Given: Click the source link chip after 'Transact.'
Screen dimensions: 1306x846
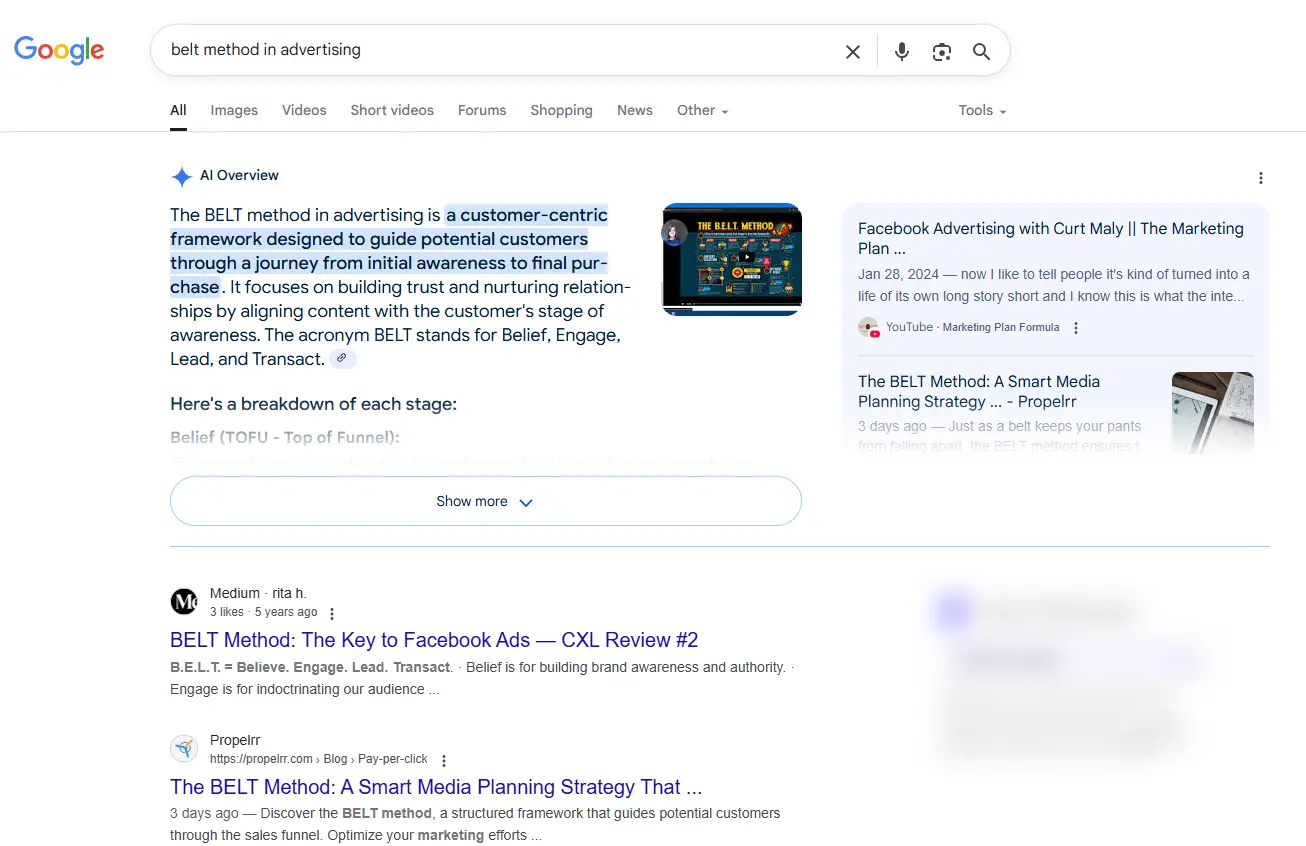Looking at the screenshot, I should (x=342, y=358).
